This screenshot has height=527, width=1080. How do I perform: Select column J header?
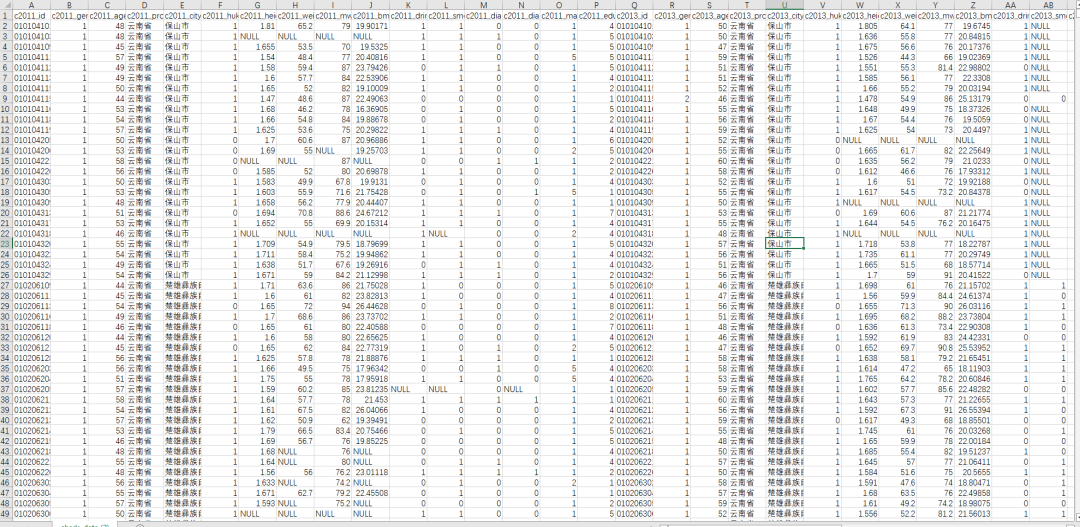(x=371, y=4)
